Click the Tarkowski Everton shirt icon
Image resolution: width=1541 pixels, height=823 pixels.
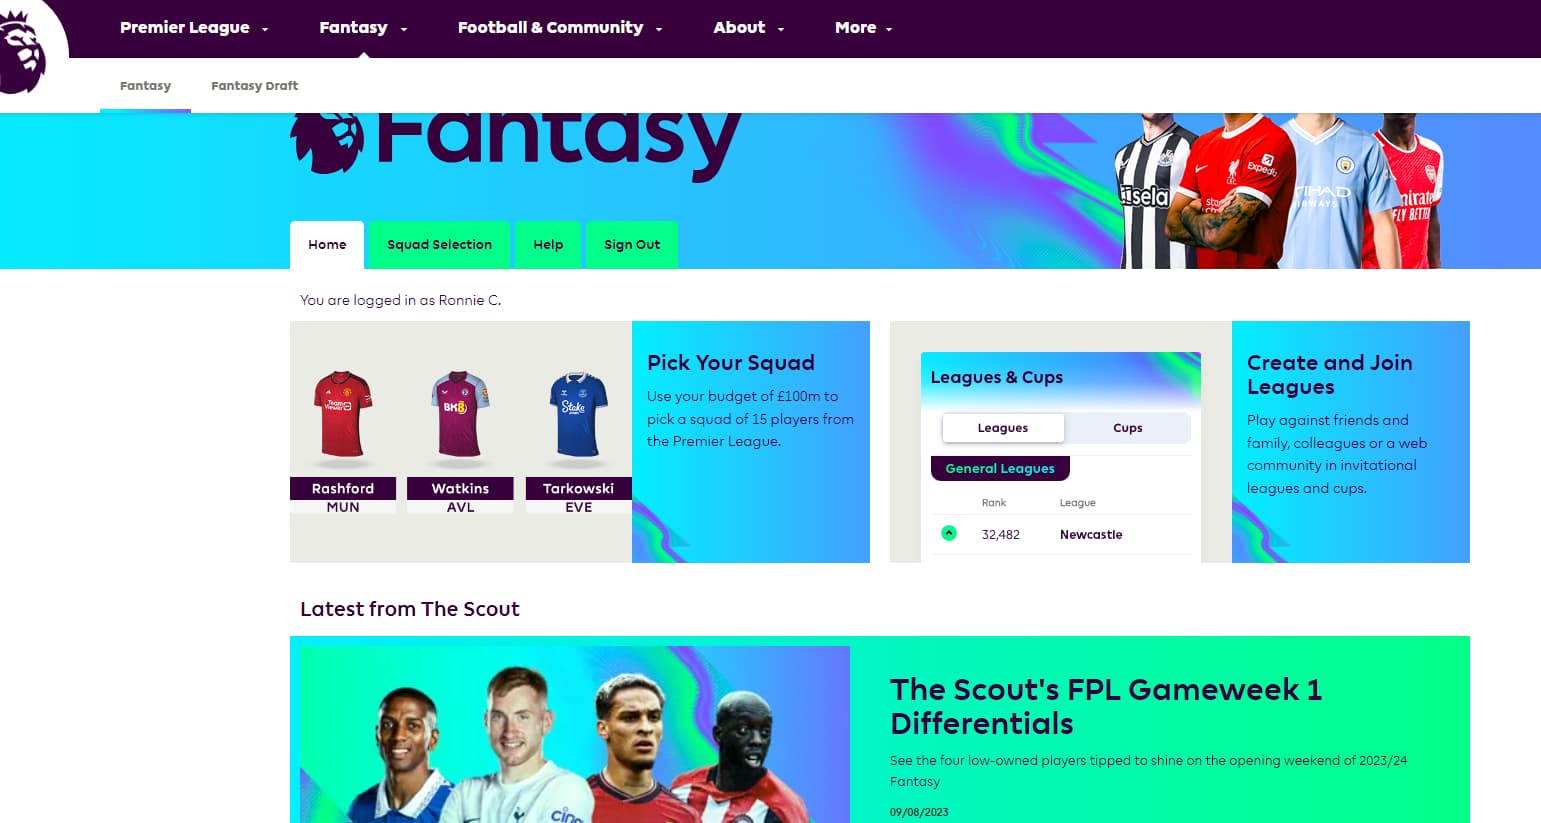tap(578, 415)
